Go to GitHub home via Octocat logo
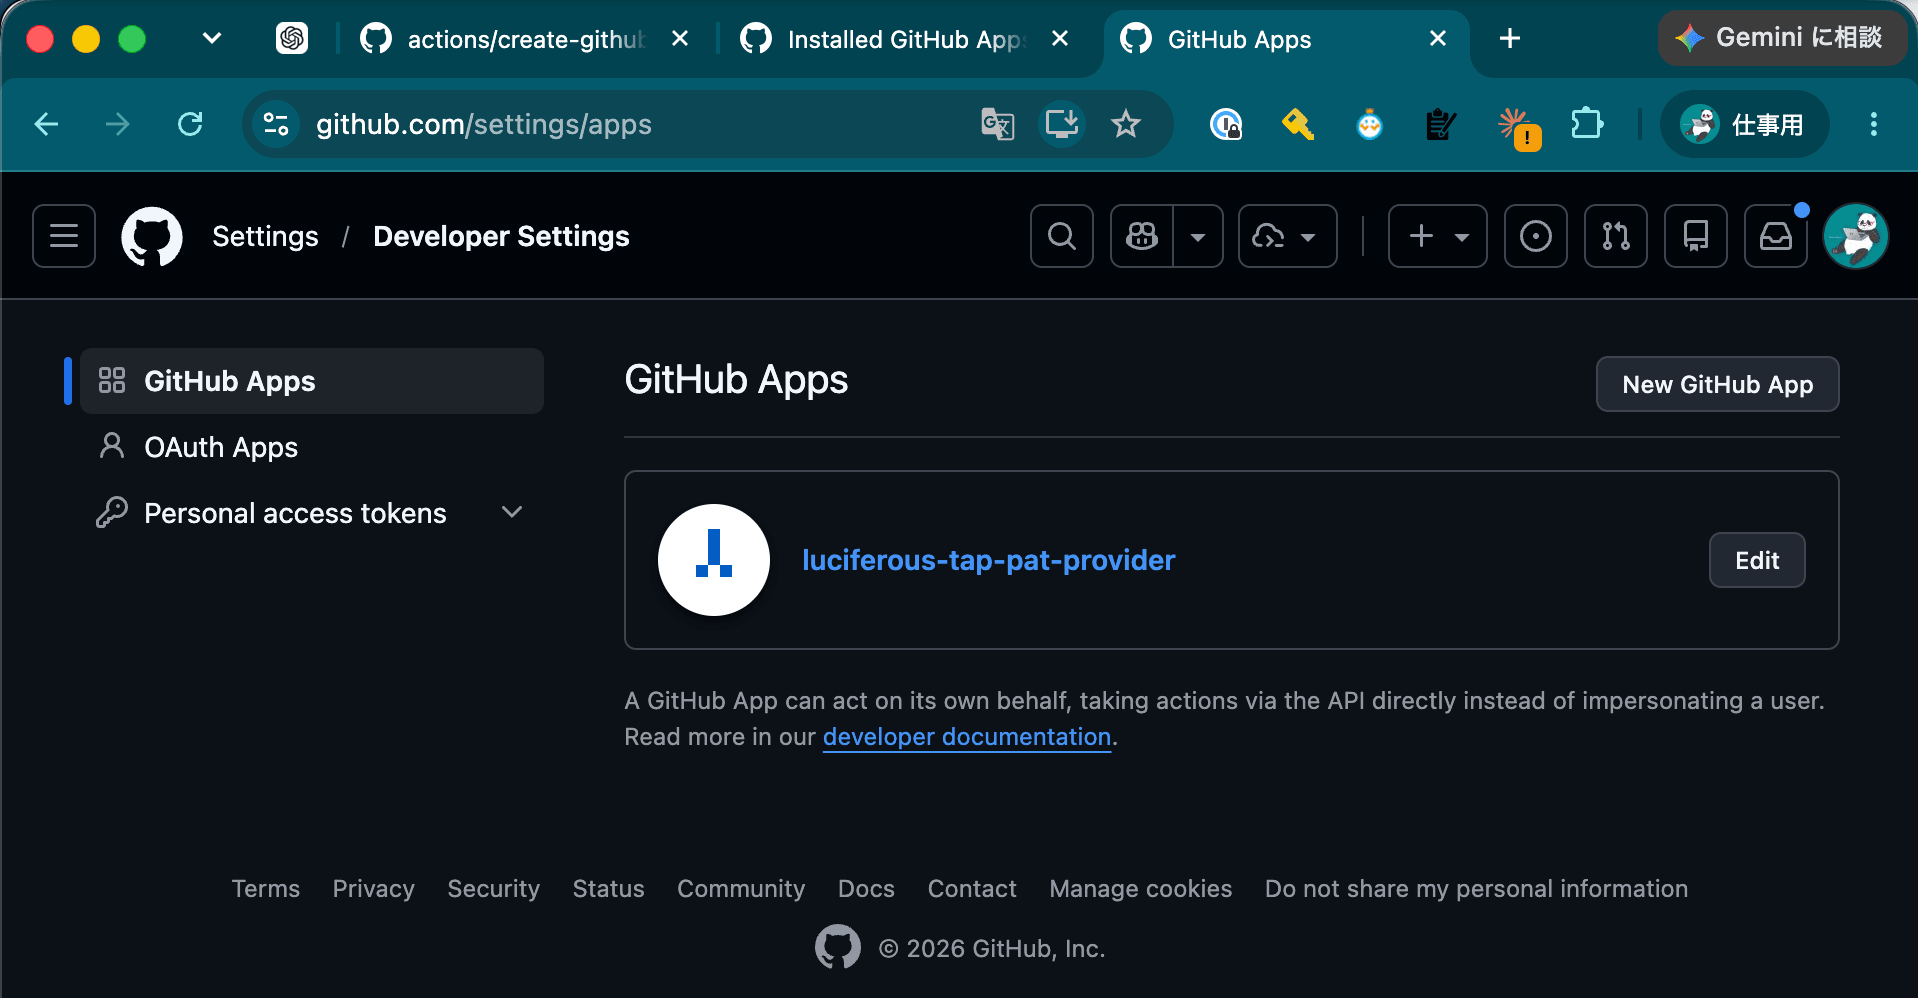This screenshot has height=998, width=1918. pyautogui.click(x=152, y=236)
